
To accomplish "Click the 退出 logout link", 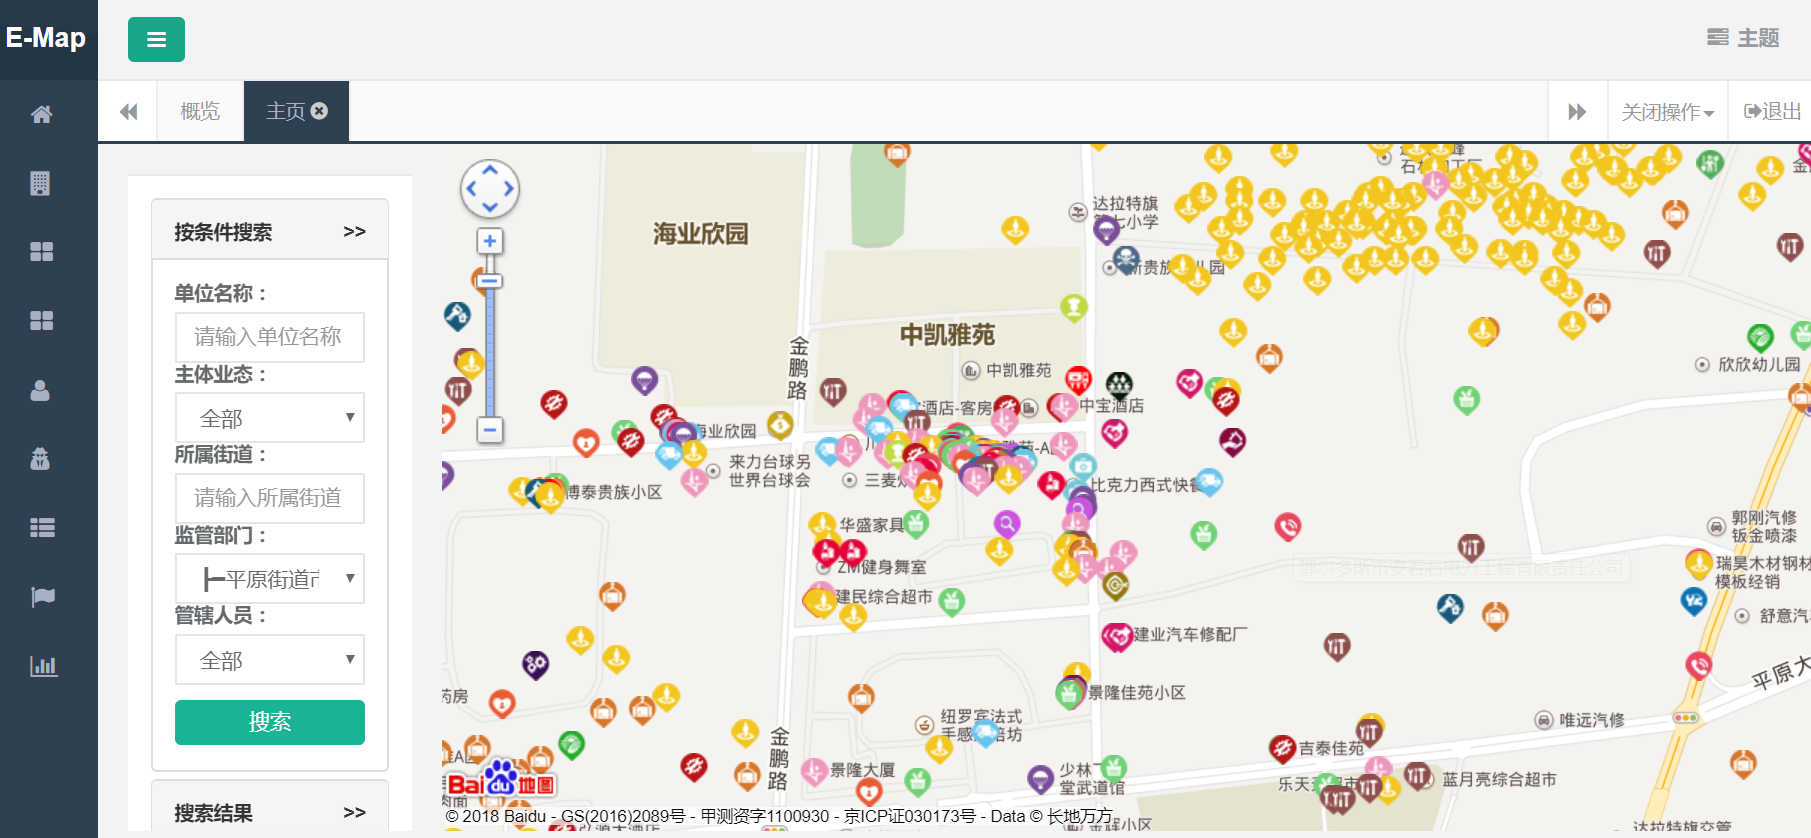I will 1772,112.
